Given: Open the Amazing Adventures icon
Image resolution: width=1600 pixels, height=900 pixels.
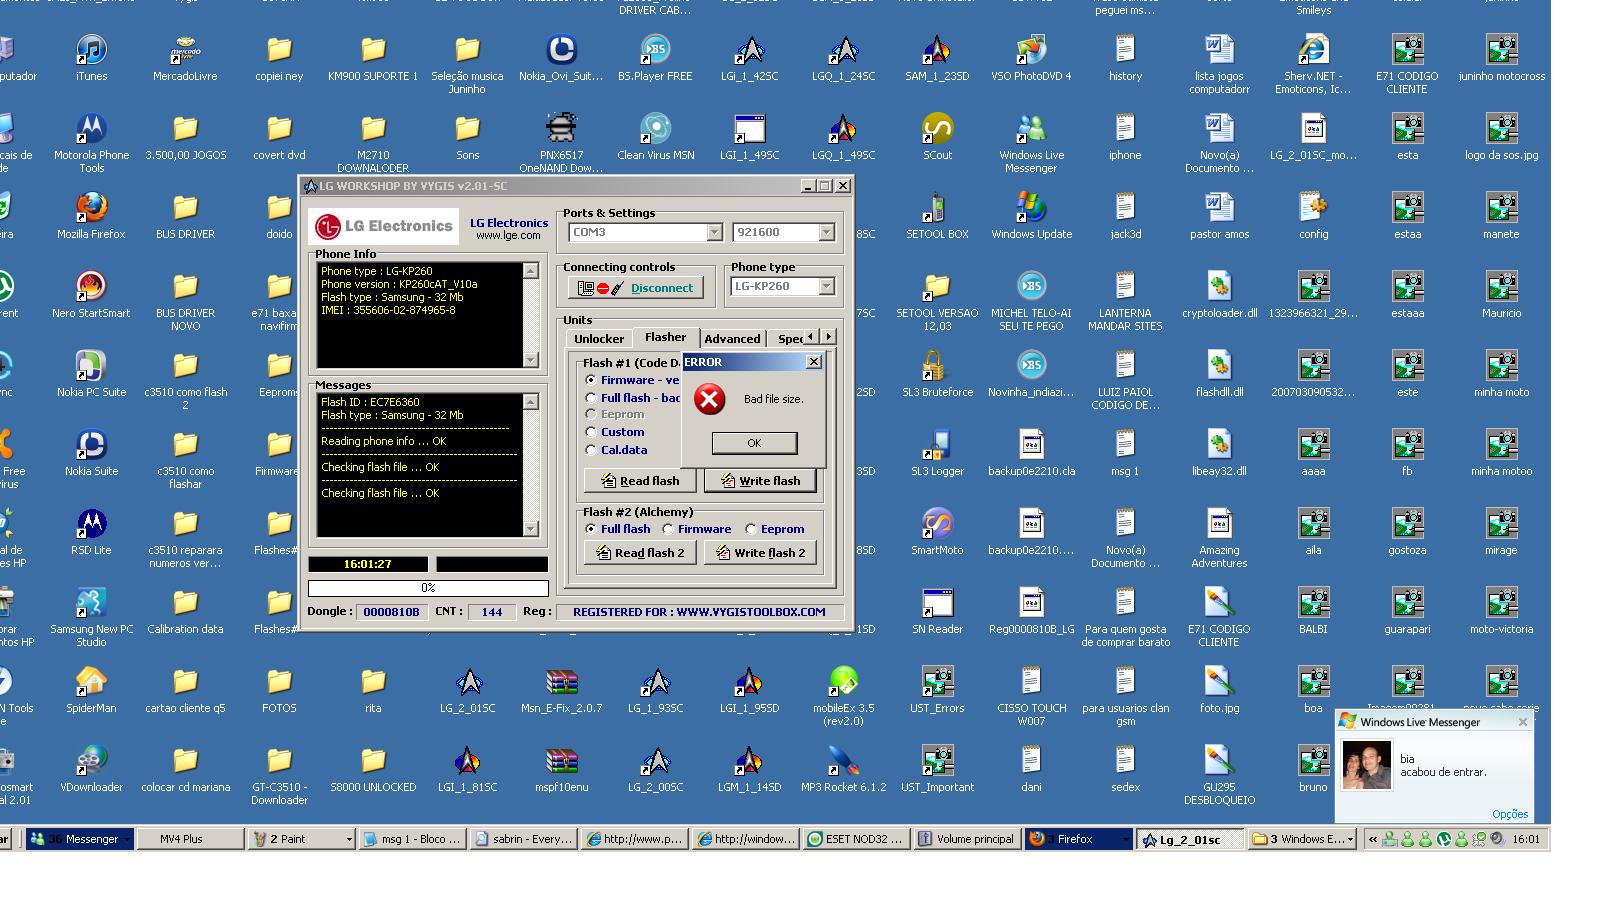Looking at the screenshot, I should [x=1219, y=538].
